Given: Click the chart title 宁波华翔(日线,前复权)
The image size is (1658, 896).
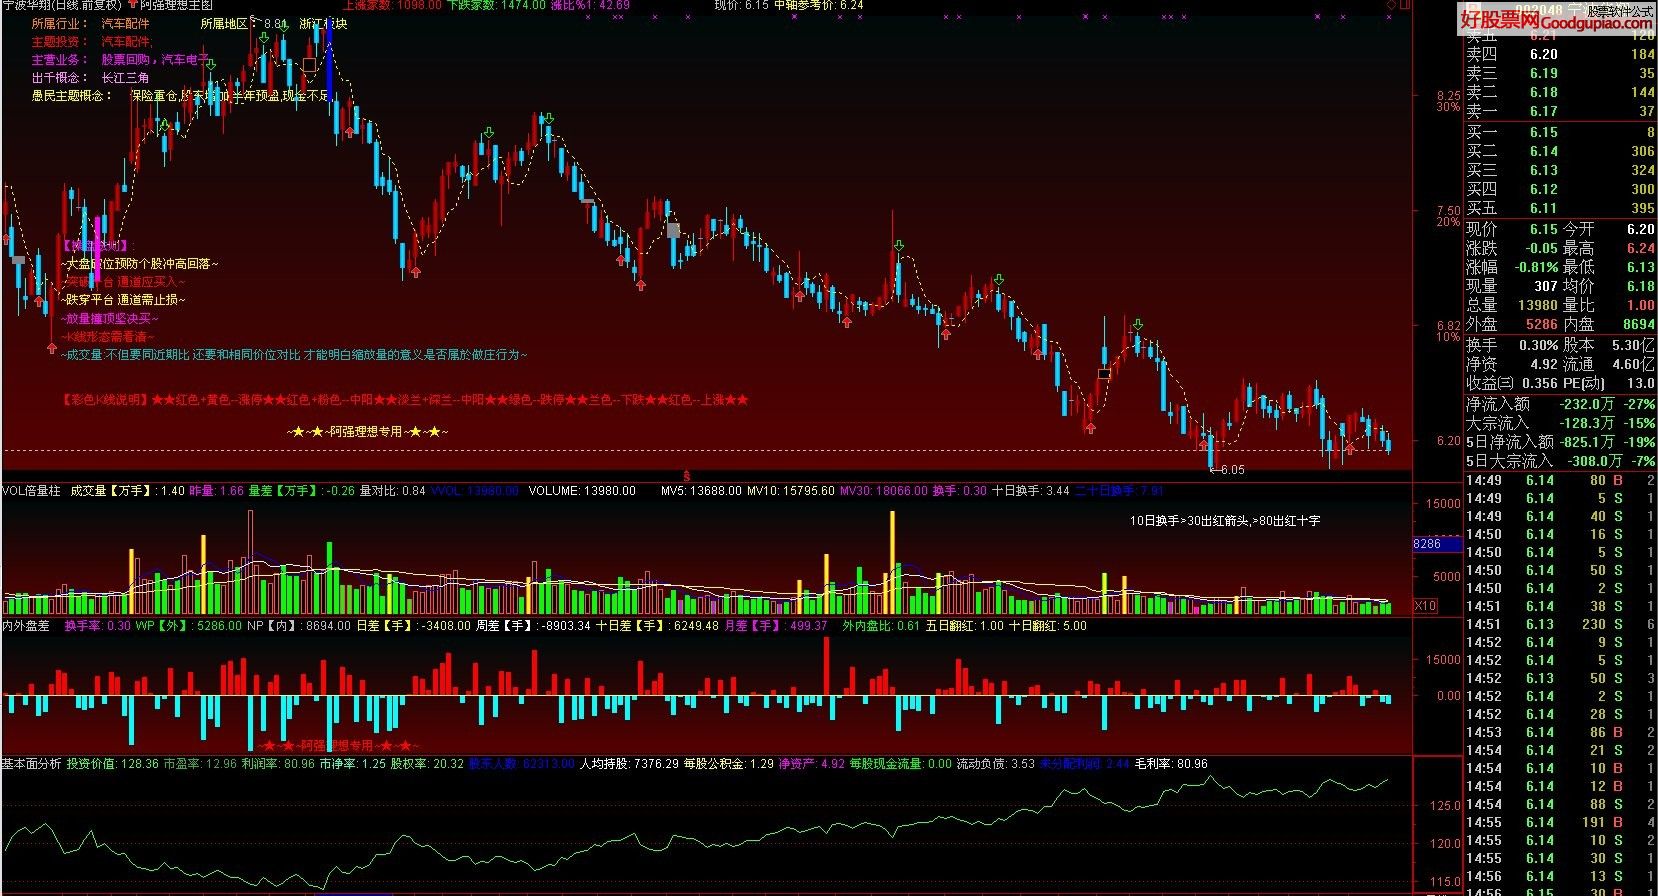Looking at the screenshot, I should tap(61, 5).
